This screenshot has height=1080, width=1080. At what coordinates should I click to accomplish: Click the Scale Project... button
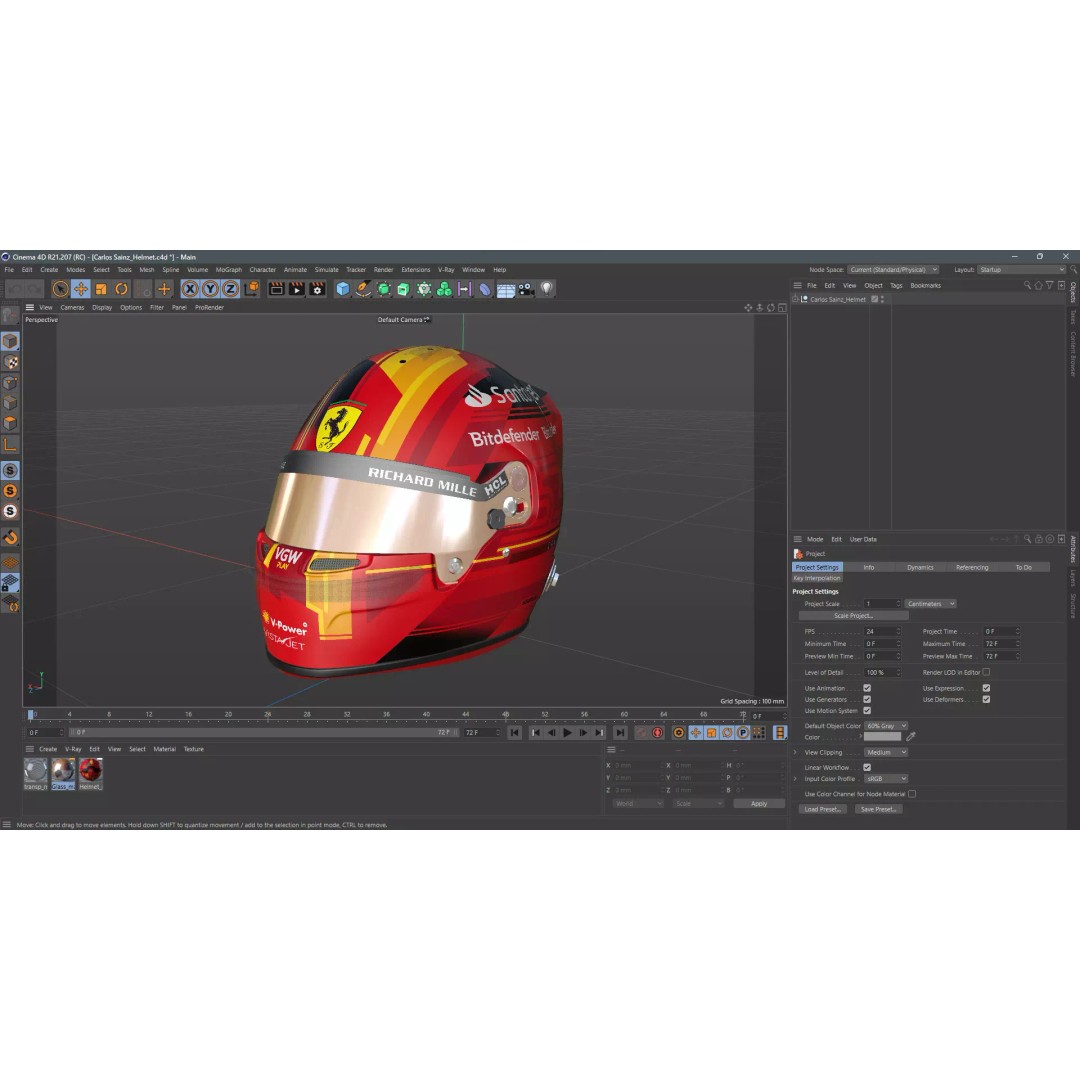click(x=853, y=616)
